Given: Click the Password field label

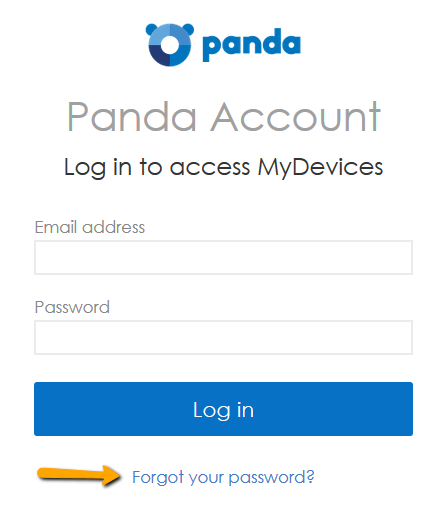Looking at the screenshot, I should (x=72, y=307).
